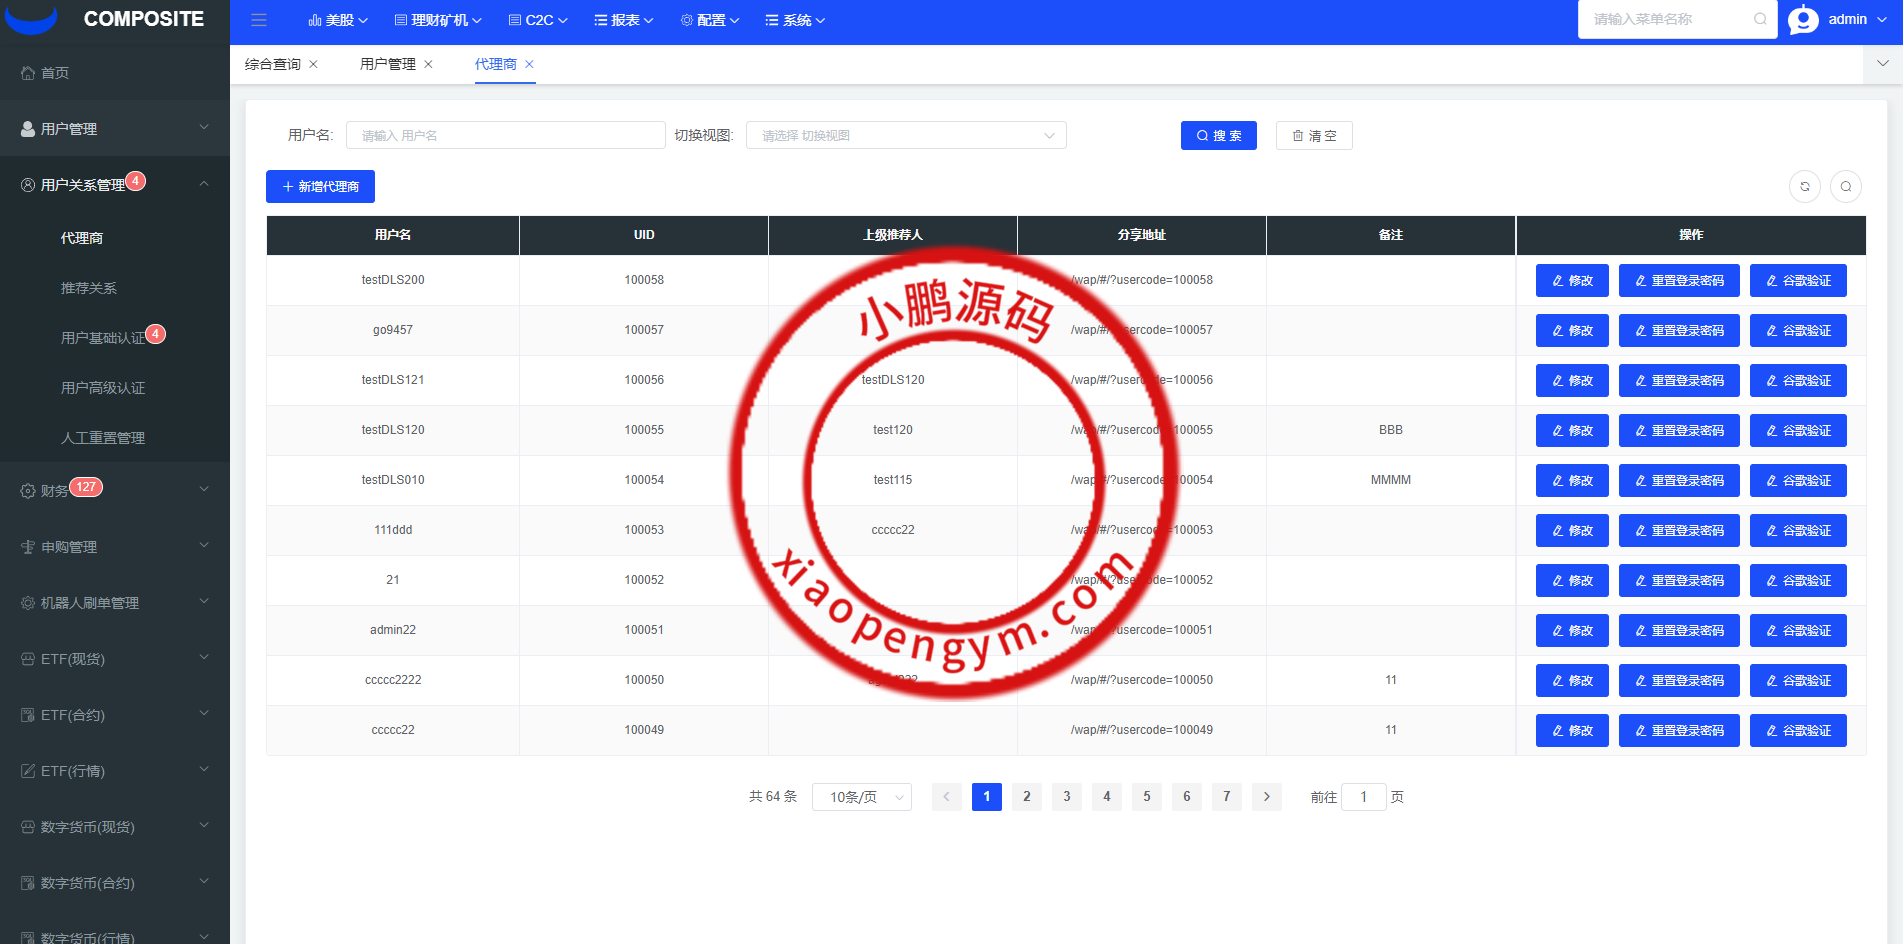Open the 切换视图 dropdown

905,136
